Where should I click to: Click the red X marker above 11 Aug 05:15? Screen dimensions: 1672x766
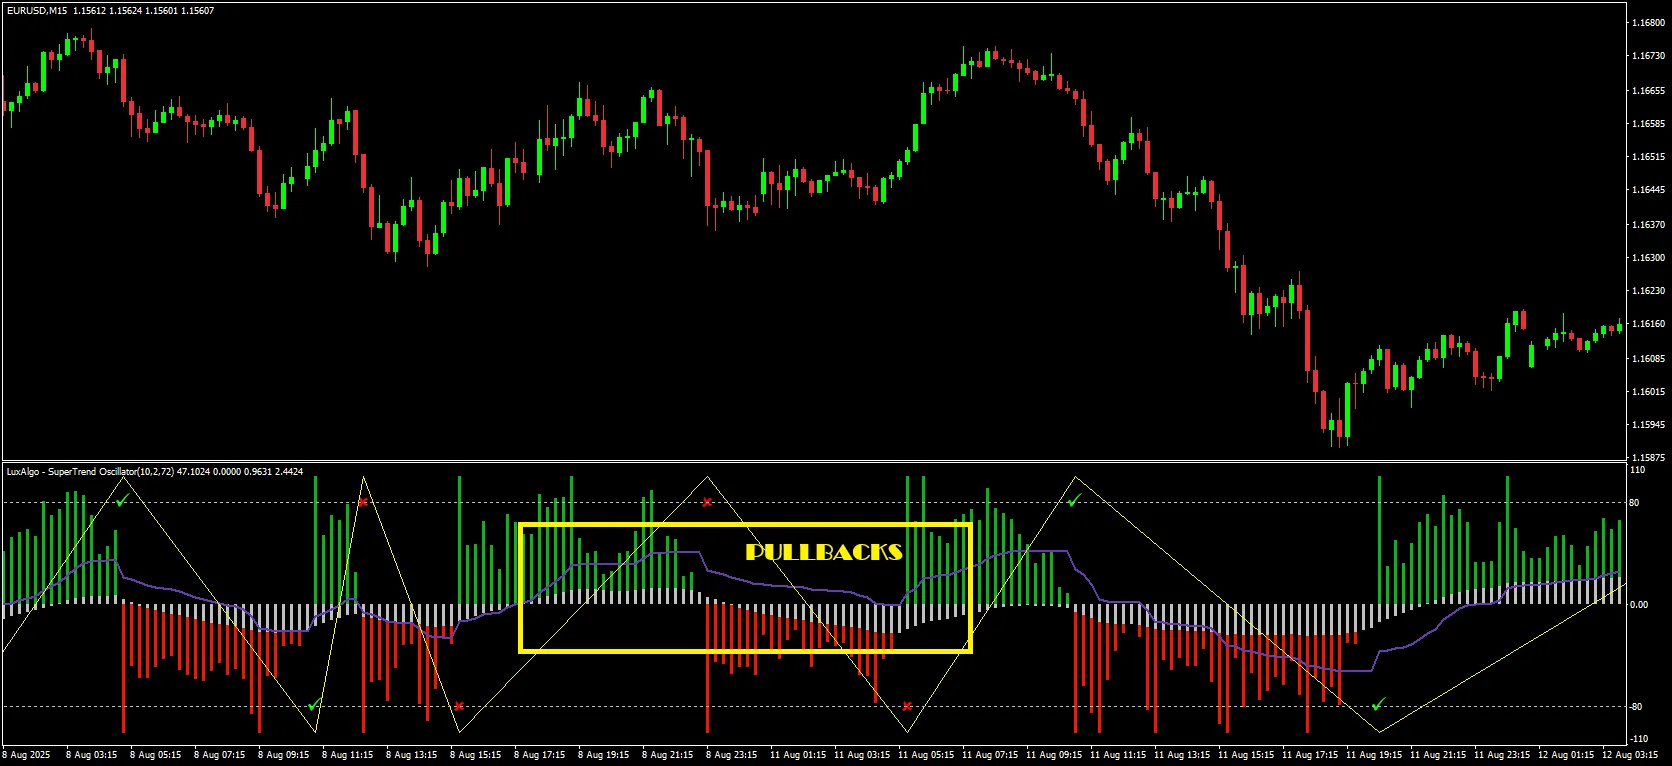tap(907, 706)
